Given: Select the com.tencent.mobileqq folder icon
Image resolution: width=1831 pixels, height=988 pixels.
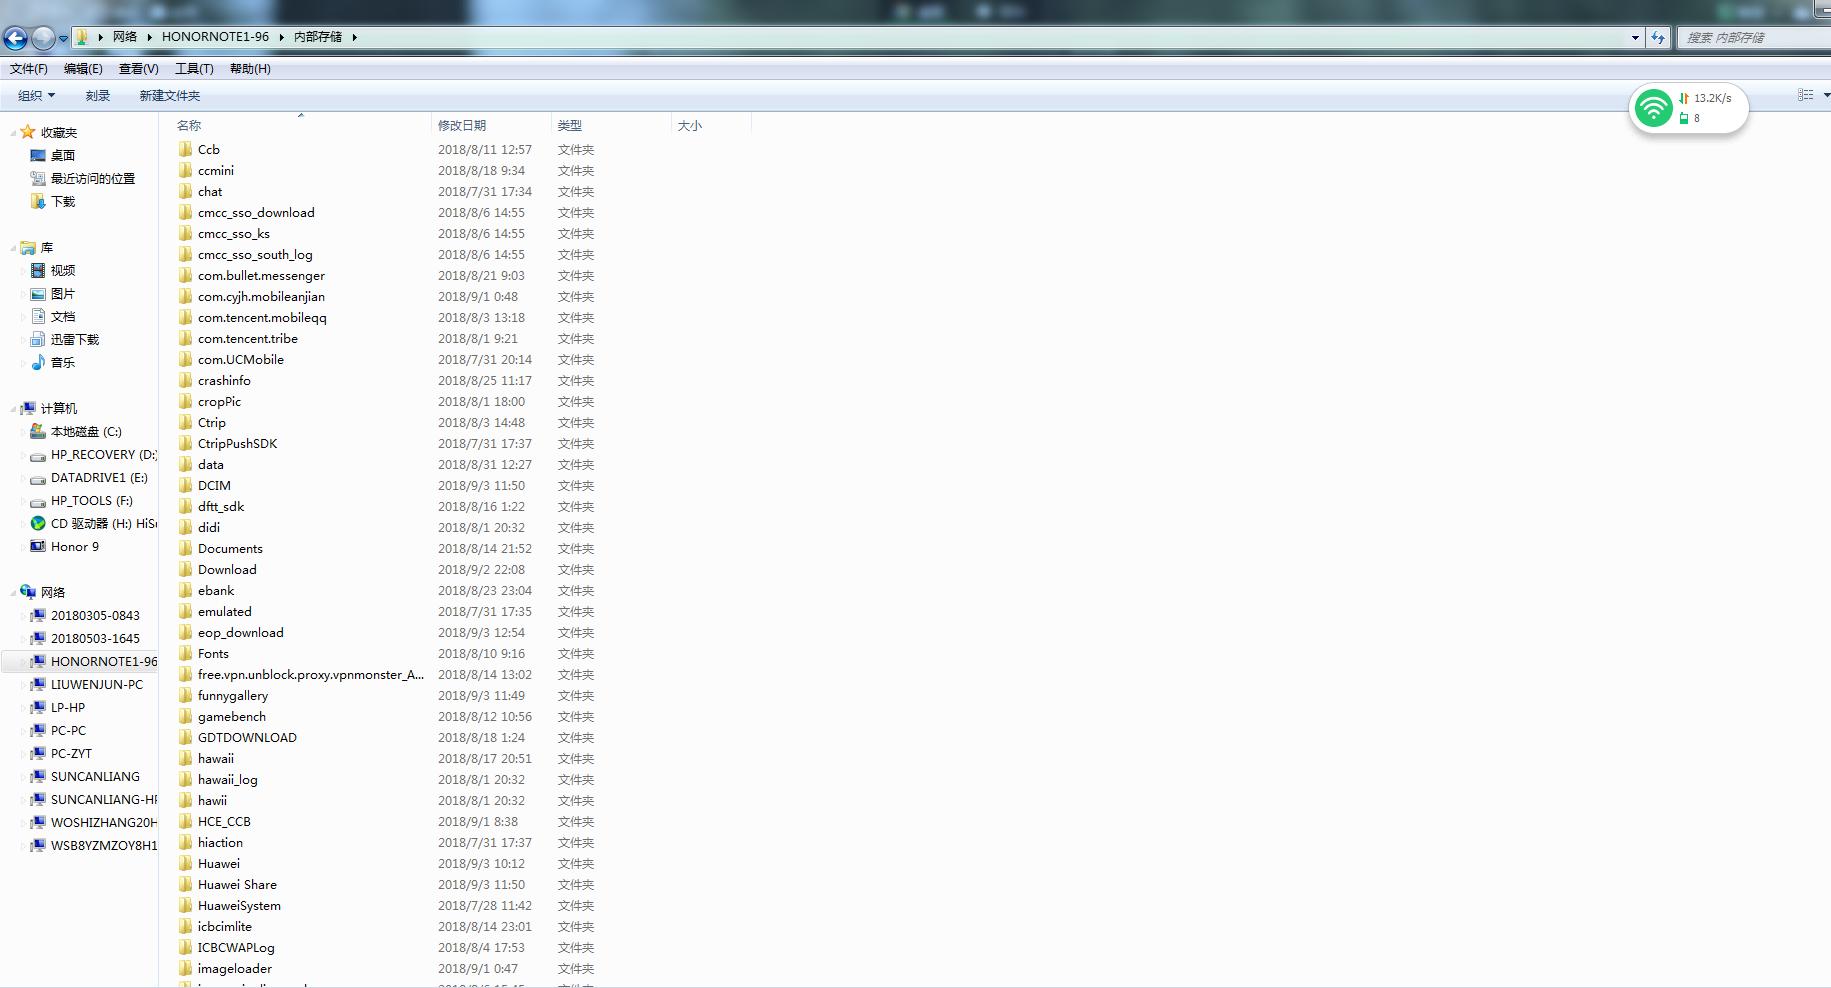Looking at the screenshot, I should tap(185, 317).
